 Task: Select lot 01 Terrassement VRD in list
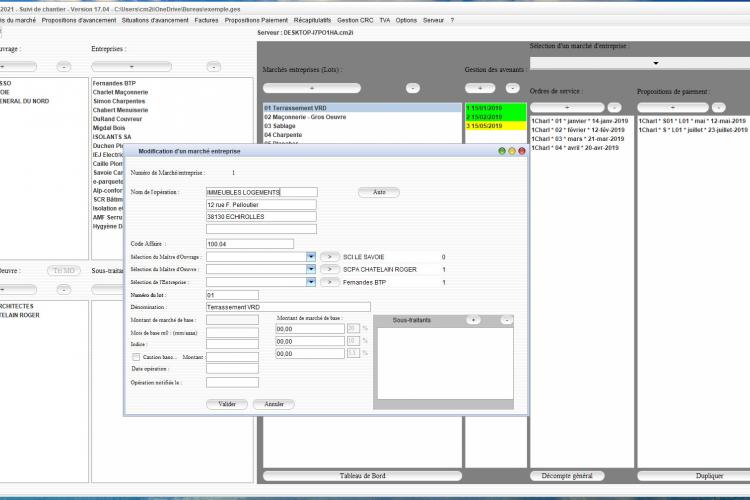tap(363, 108)
